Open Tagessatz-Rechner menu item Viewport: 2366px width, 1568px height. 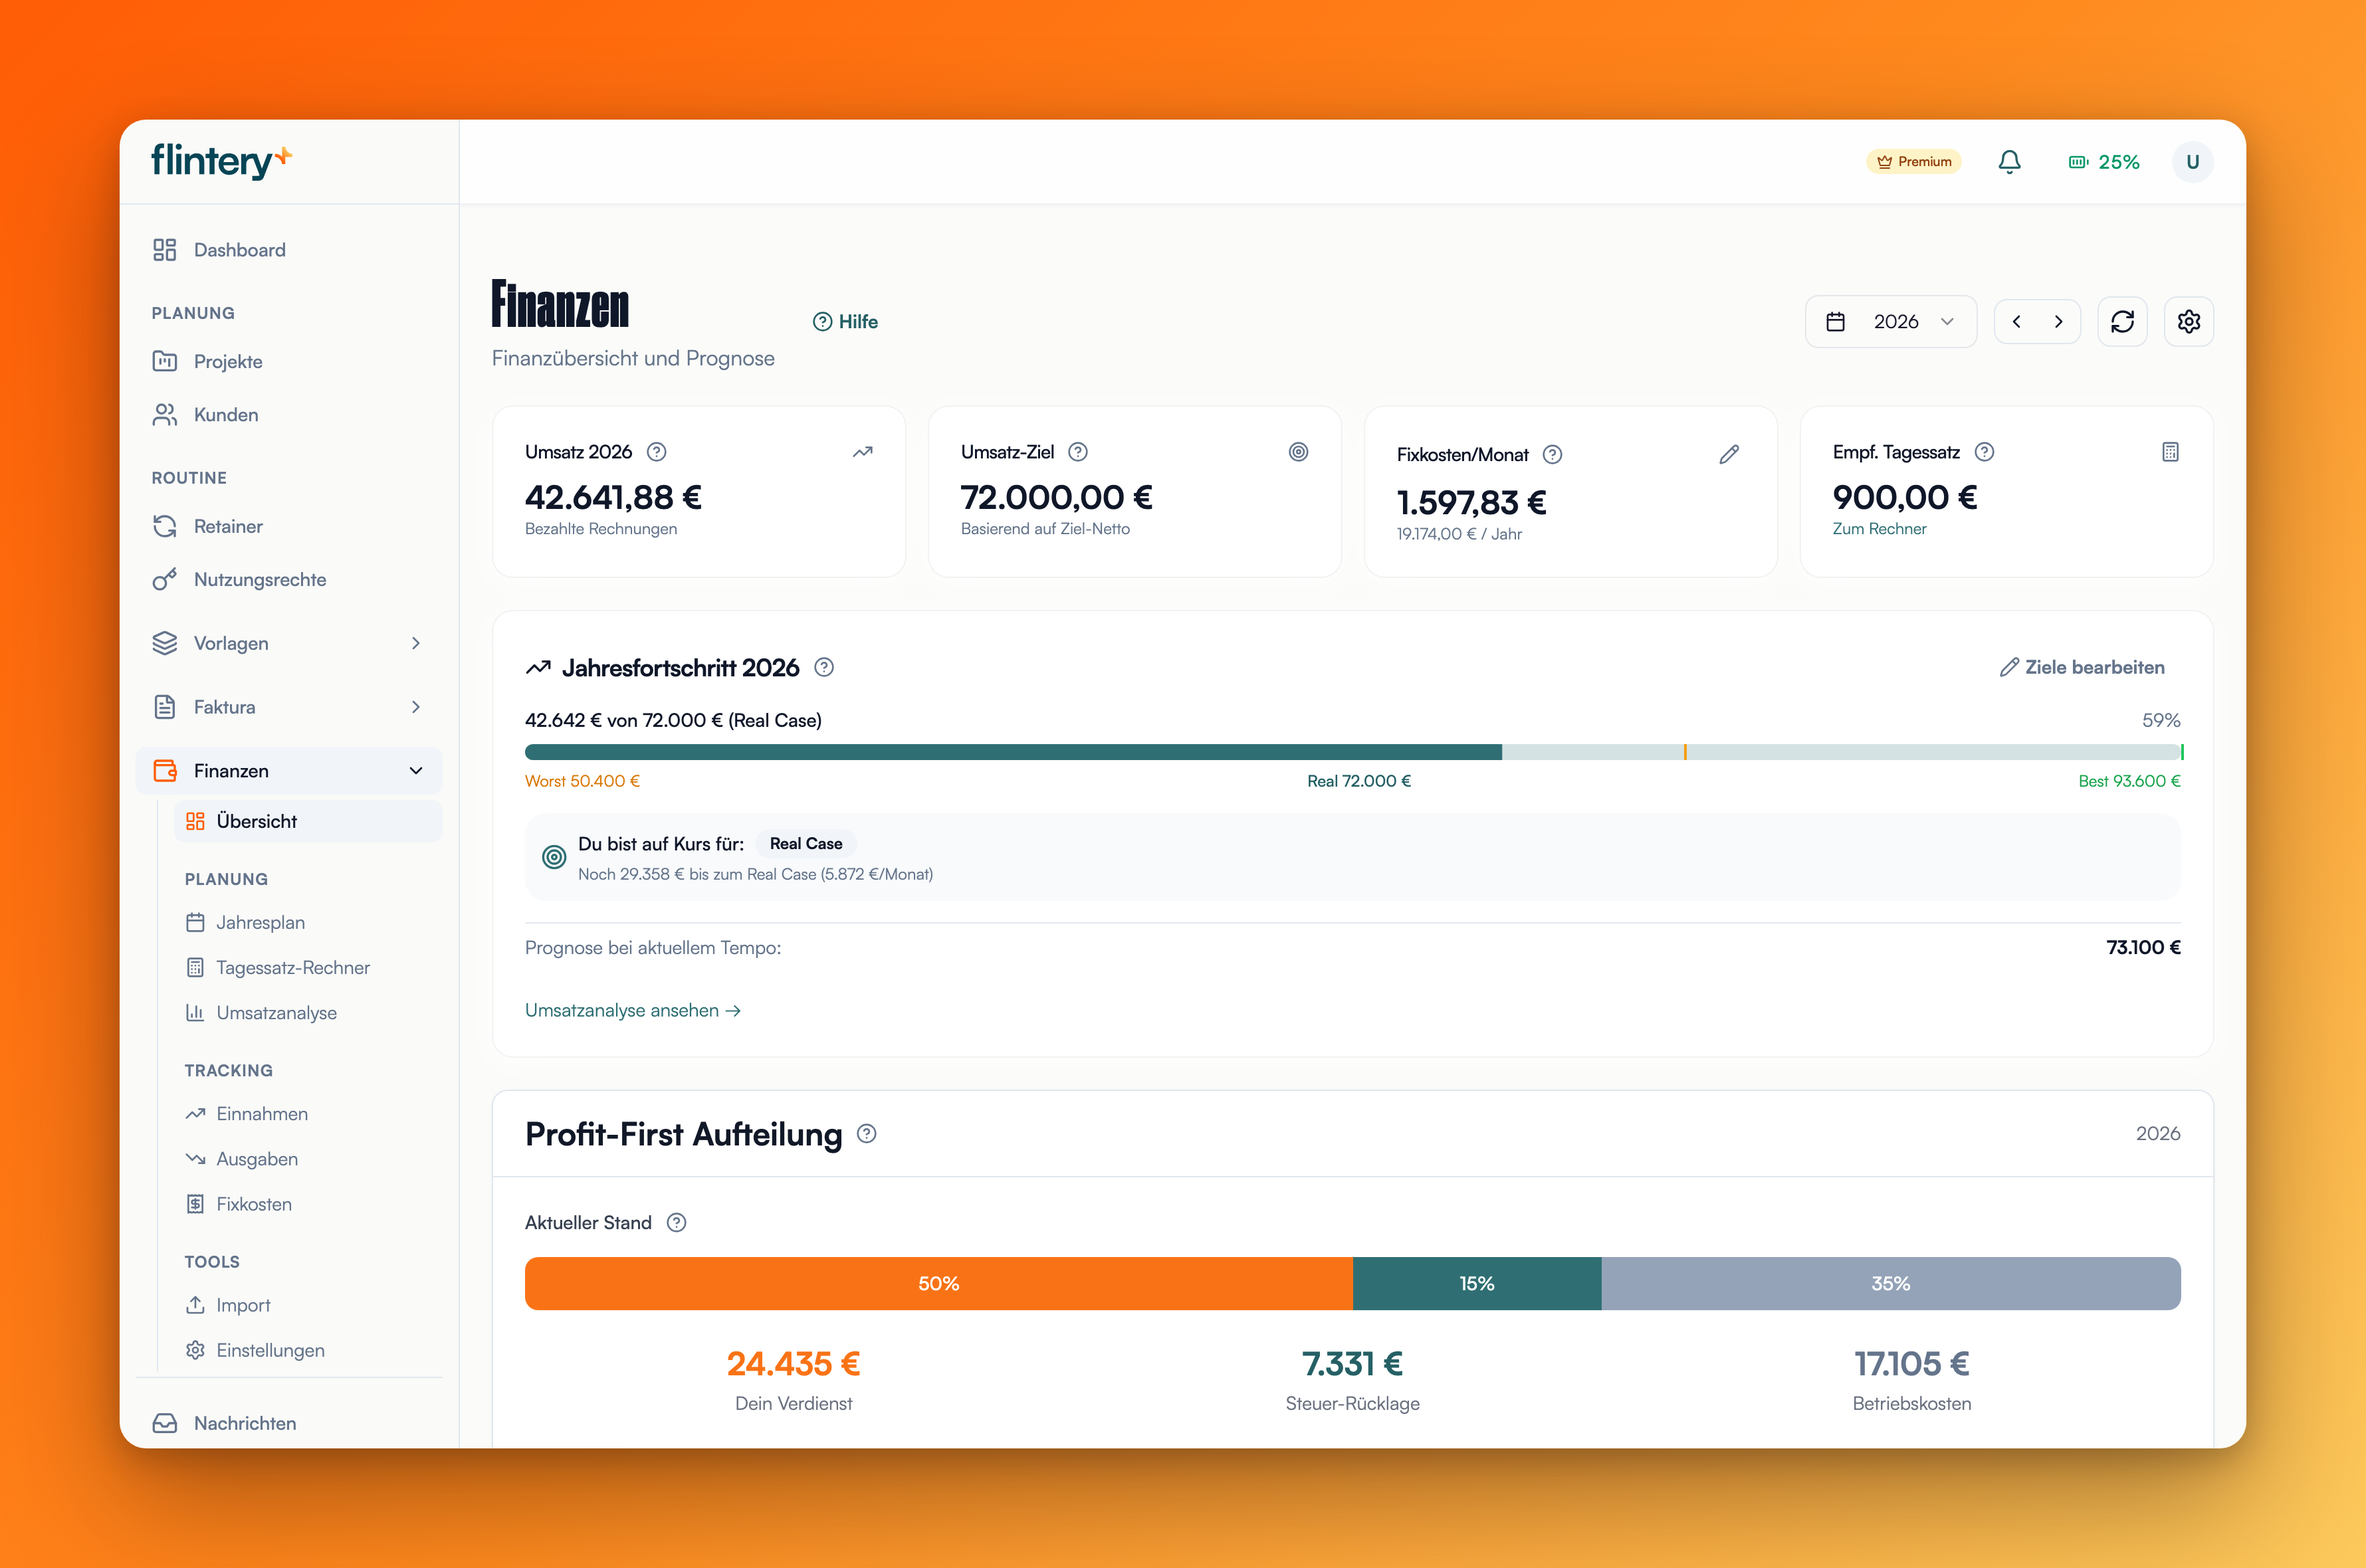292,968
